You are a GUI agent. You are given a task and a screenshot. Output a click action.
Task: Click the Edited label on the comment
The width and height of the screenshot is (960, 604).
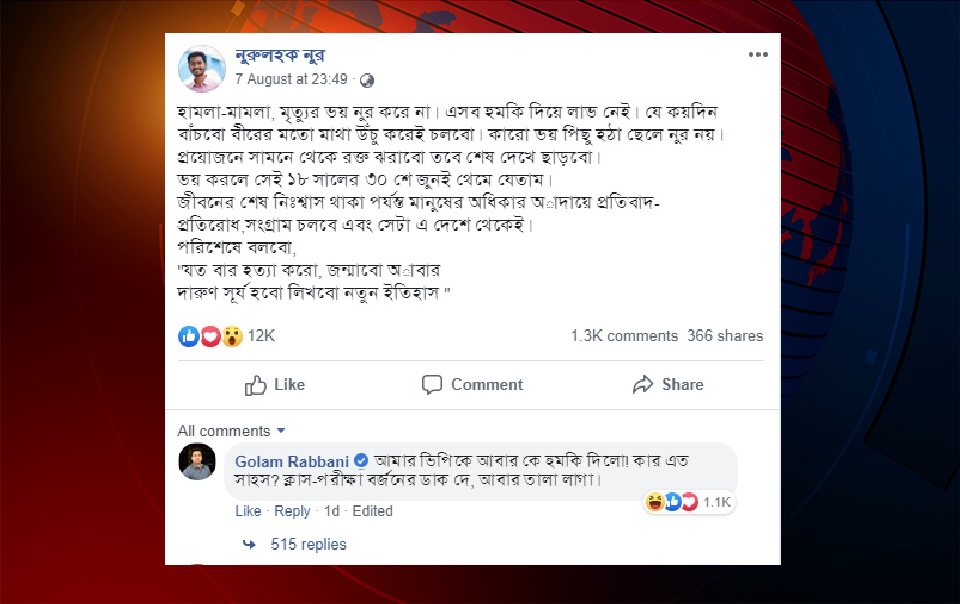tap(372, 511)
